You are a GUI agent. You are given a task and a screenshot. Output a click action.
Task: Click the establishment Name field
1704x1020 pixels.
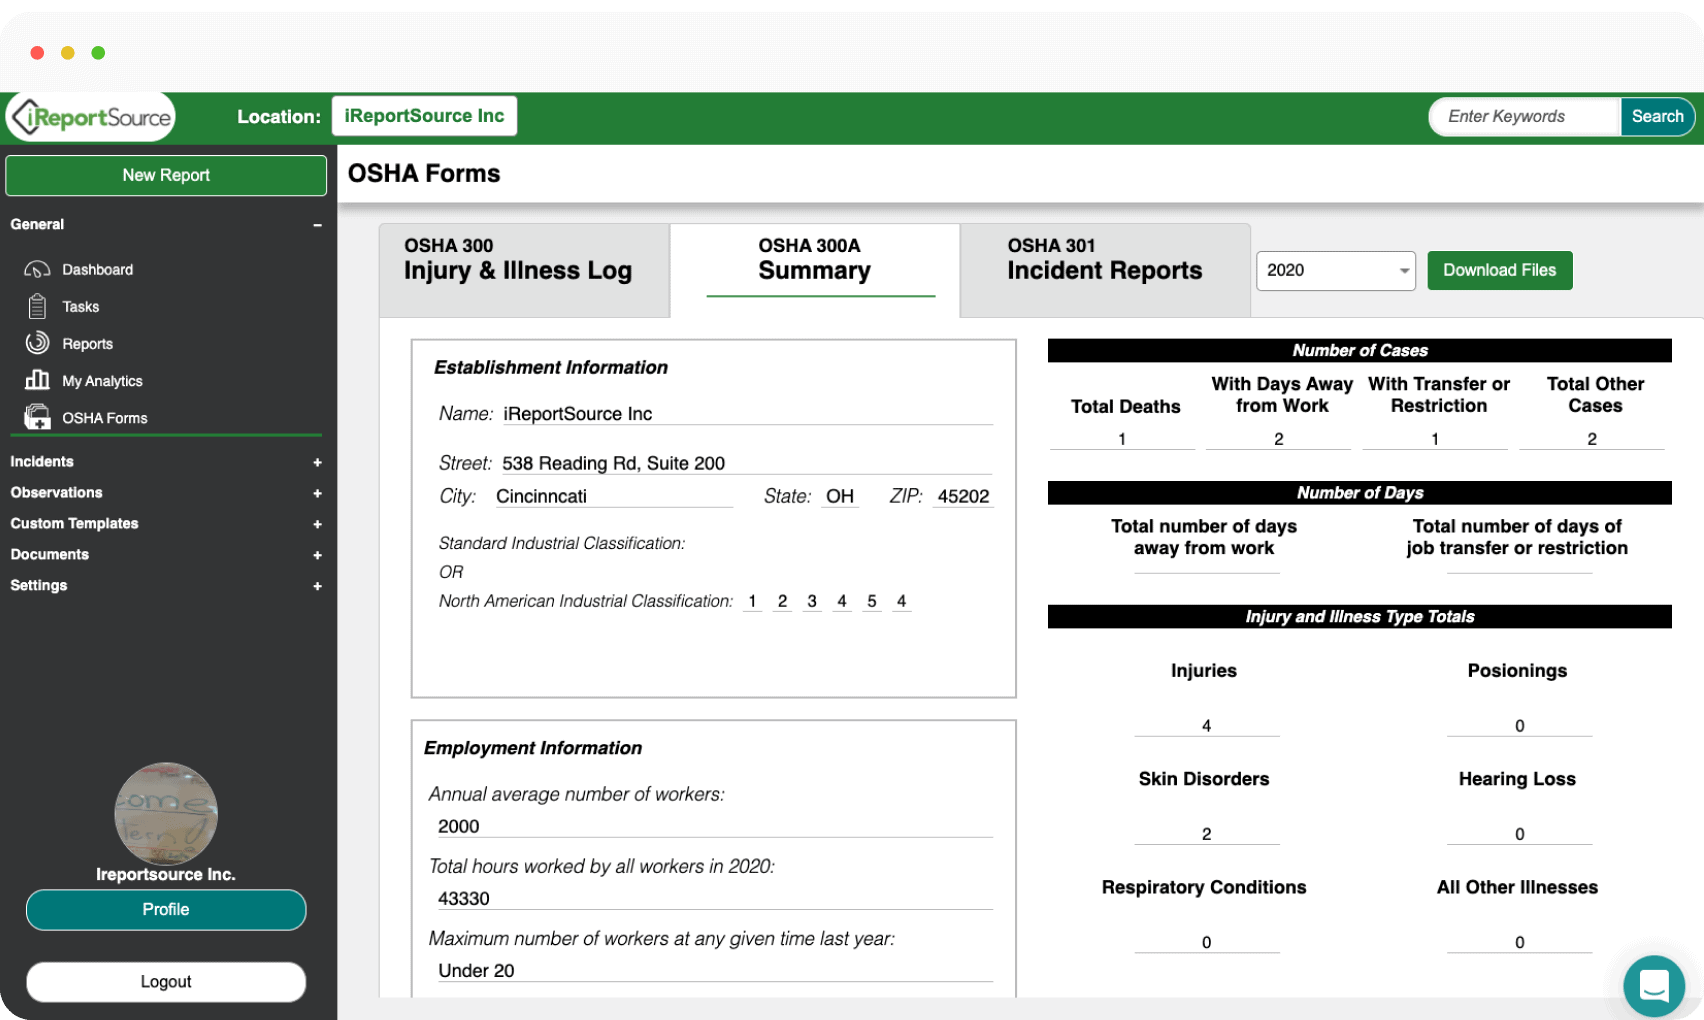pos(746,413)
